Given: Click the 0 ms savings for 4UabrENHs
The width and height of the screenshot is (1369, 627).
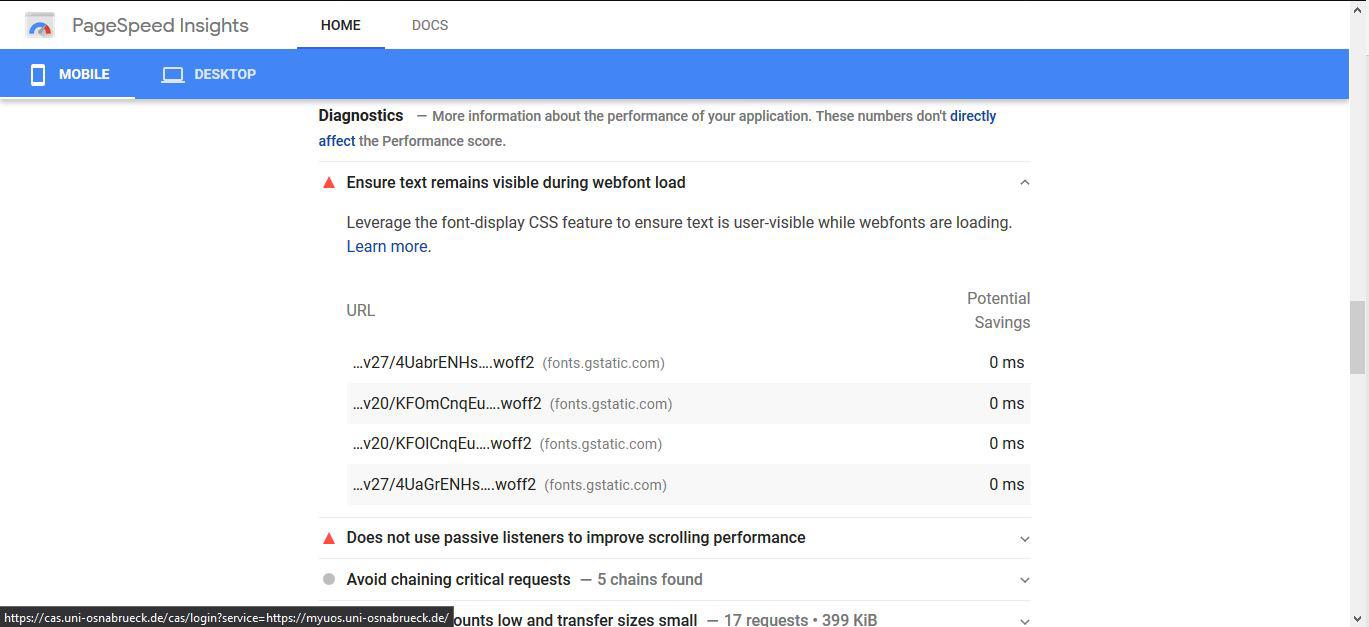Looking at the screenshot, I should click(x=1007, y=362).
